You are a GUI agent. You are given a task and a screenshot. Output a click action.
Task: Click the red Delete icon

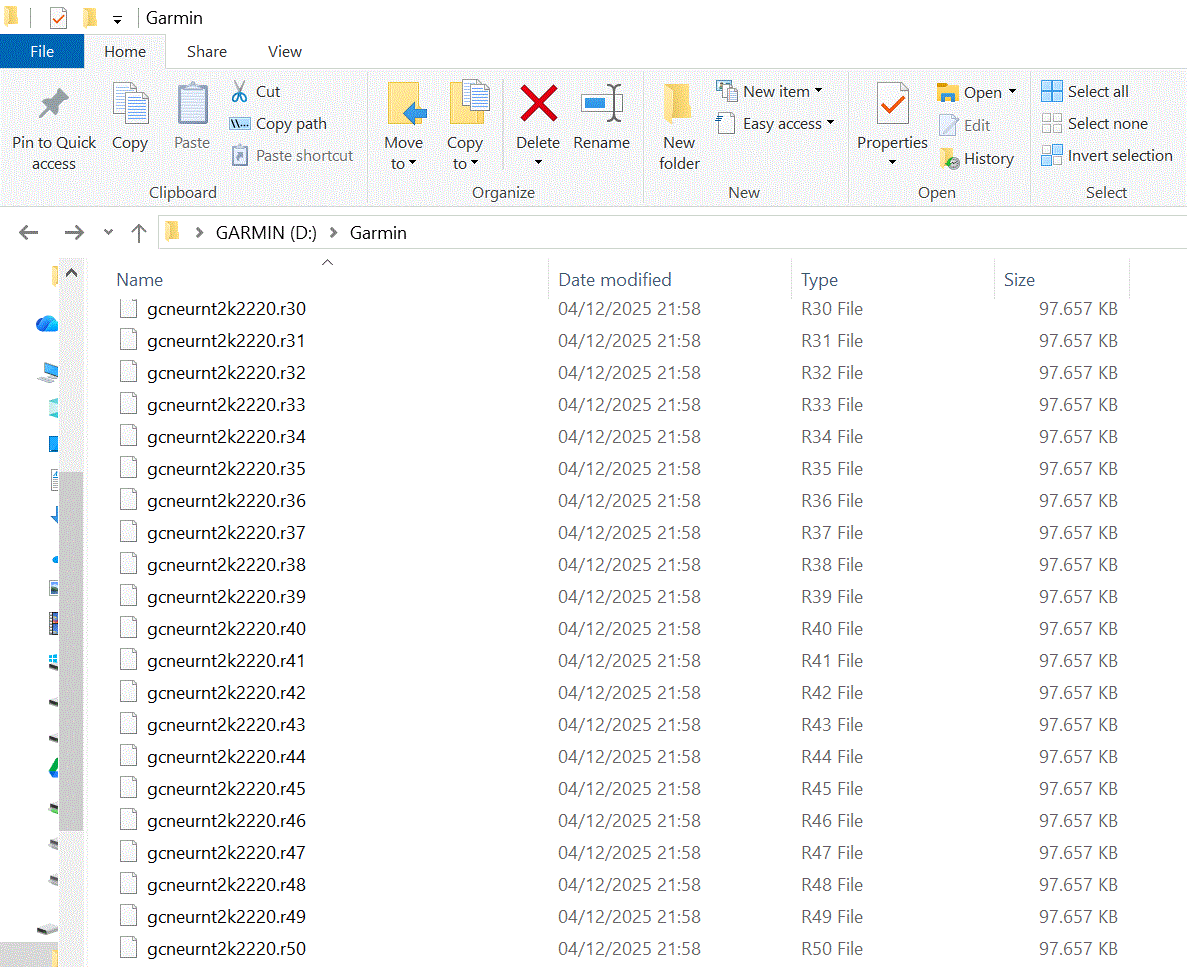click(538, 103)
